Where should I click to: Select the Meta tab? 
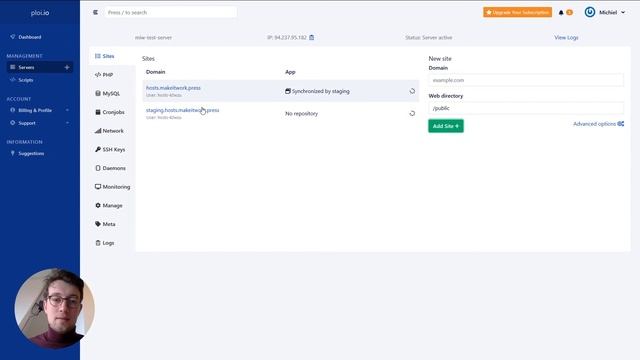[x=105, y=224]
